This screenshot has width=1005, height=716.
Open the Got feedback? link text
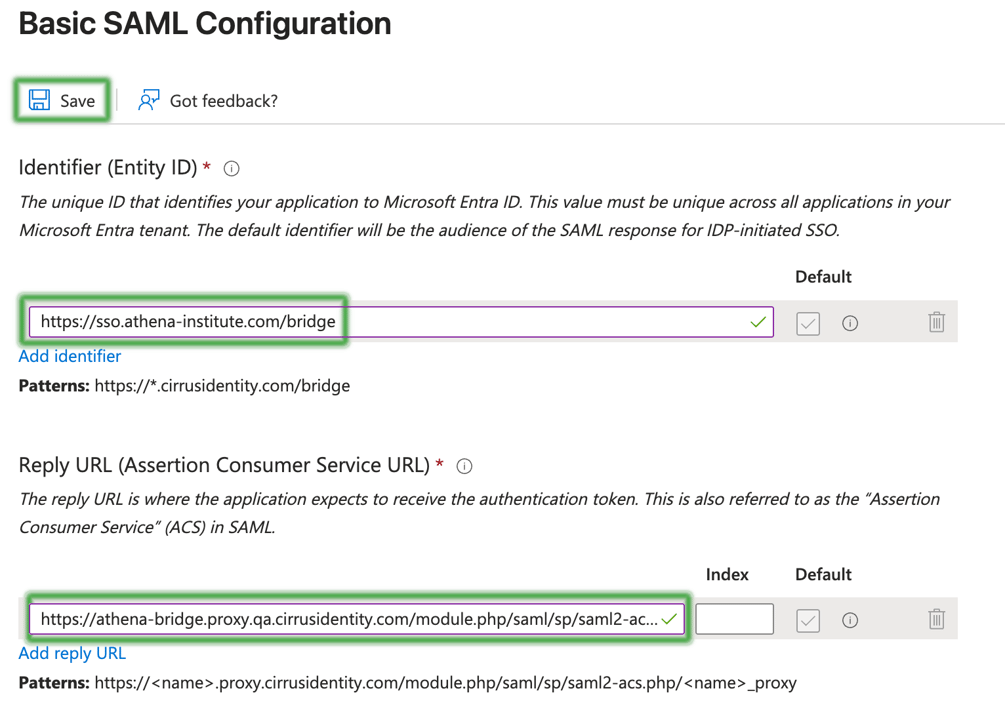click(x=223, y=101)
